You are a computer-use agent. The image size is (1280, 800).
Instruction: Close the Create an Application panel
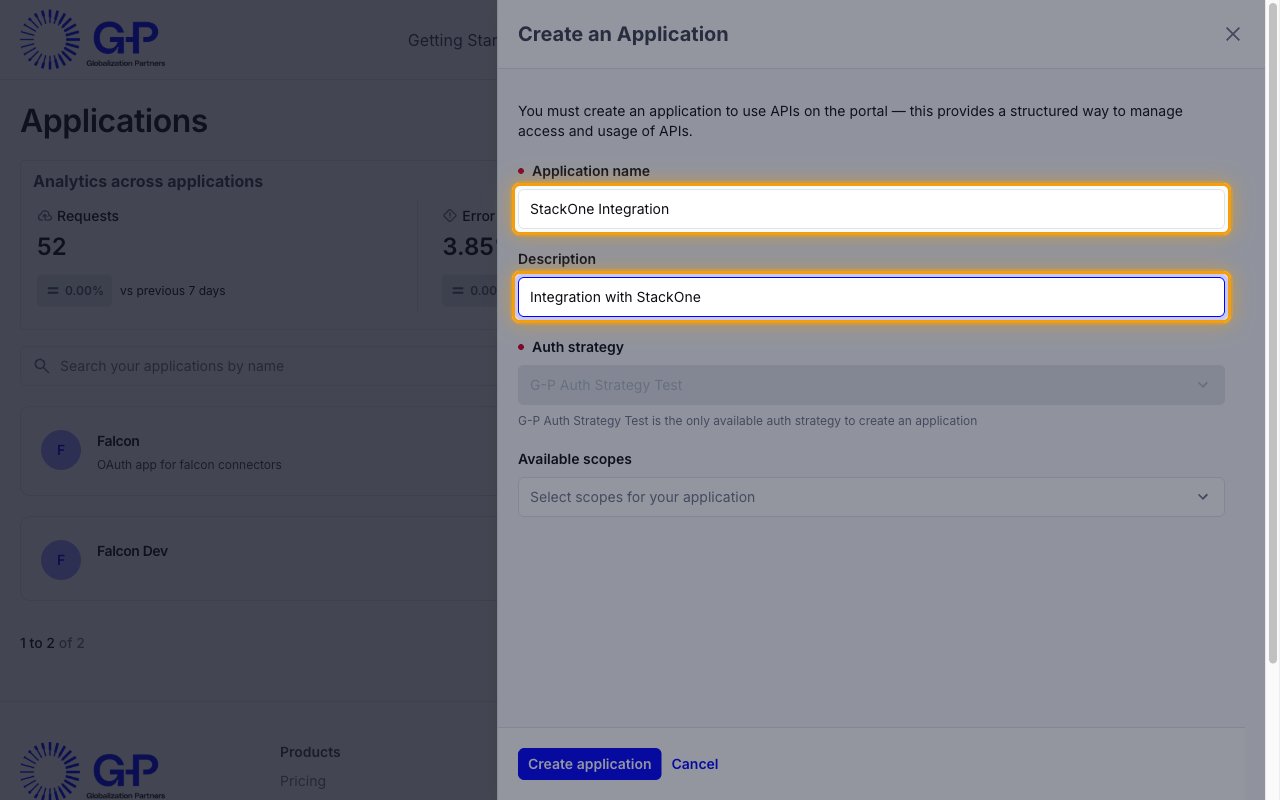[x=1233, y=34]
